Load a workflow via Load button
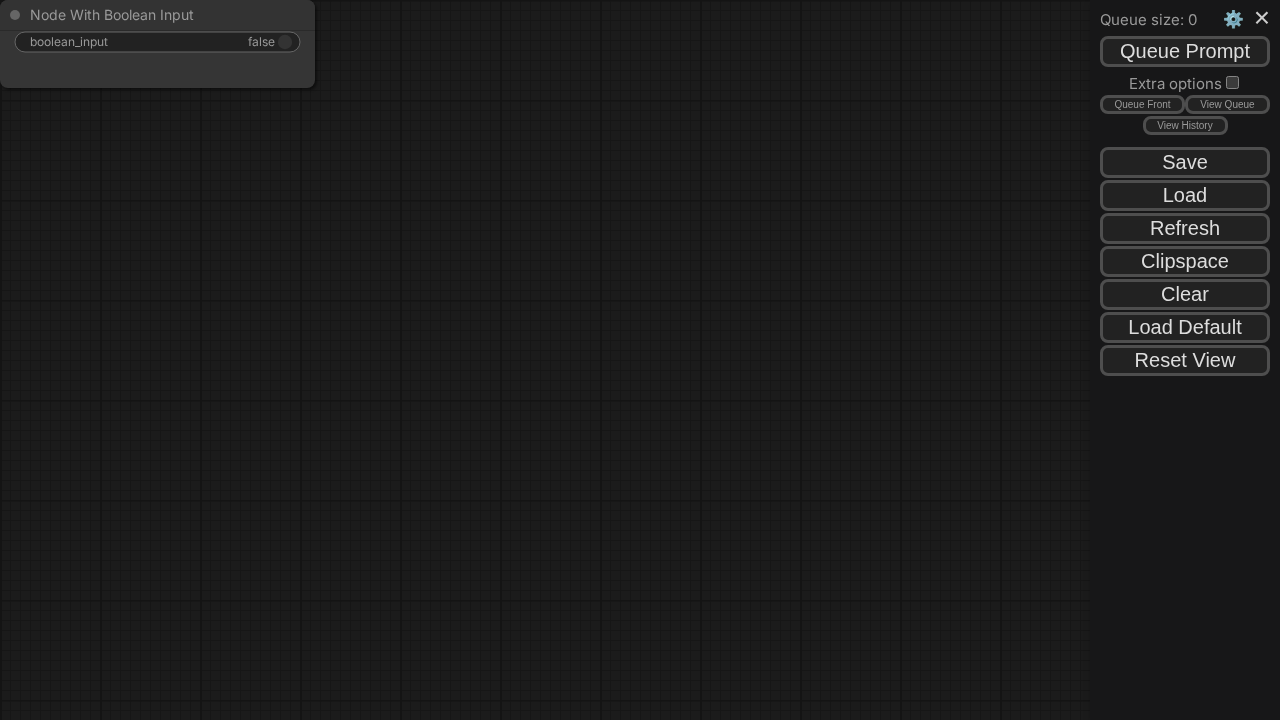The image size is (1280, 720). [1185, 195]
